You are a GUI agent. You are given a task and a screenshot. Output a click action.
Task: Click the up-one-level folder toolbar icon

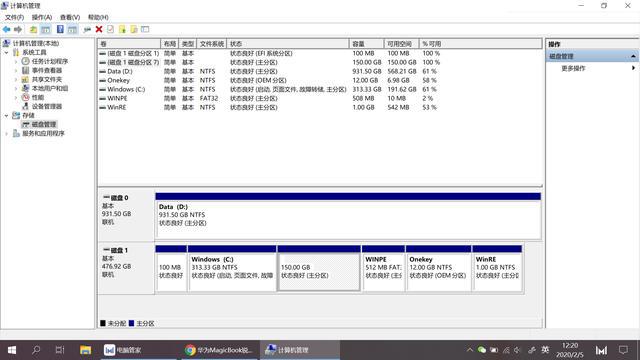click(33, 29)
